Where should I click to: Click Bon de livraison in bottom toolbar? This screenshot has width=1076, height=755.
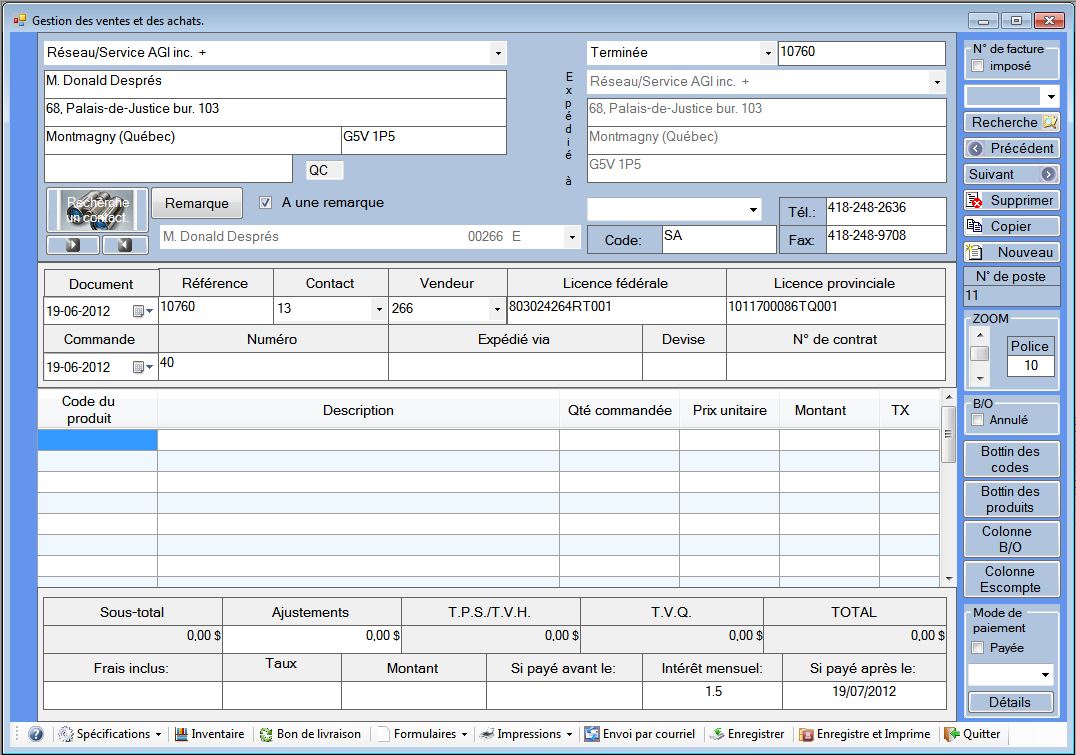[x=310, y=734]
